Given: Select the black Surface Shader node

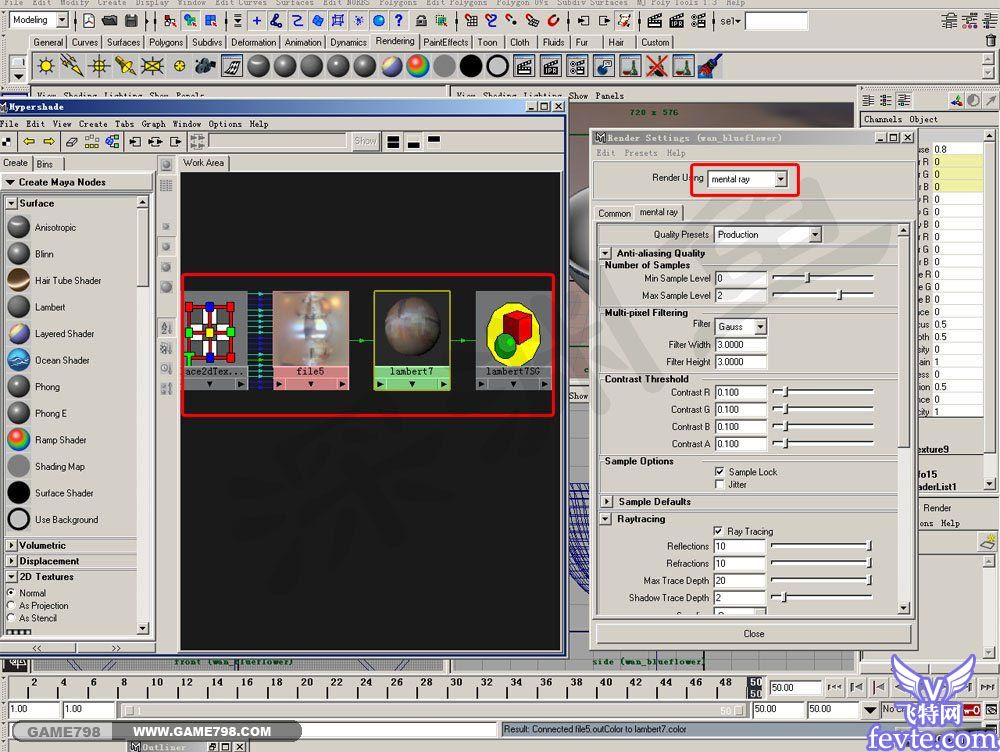Looking at the screenshot, I should [19, 493].
